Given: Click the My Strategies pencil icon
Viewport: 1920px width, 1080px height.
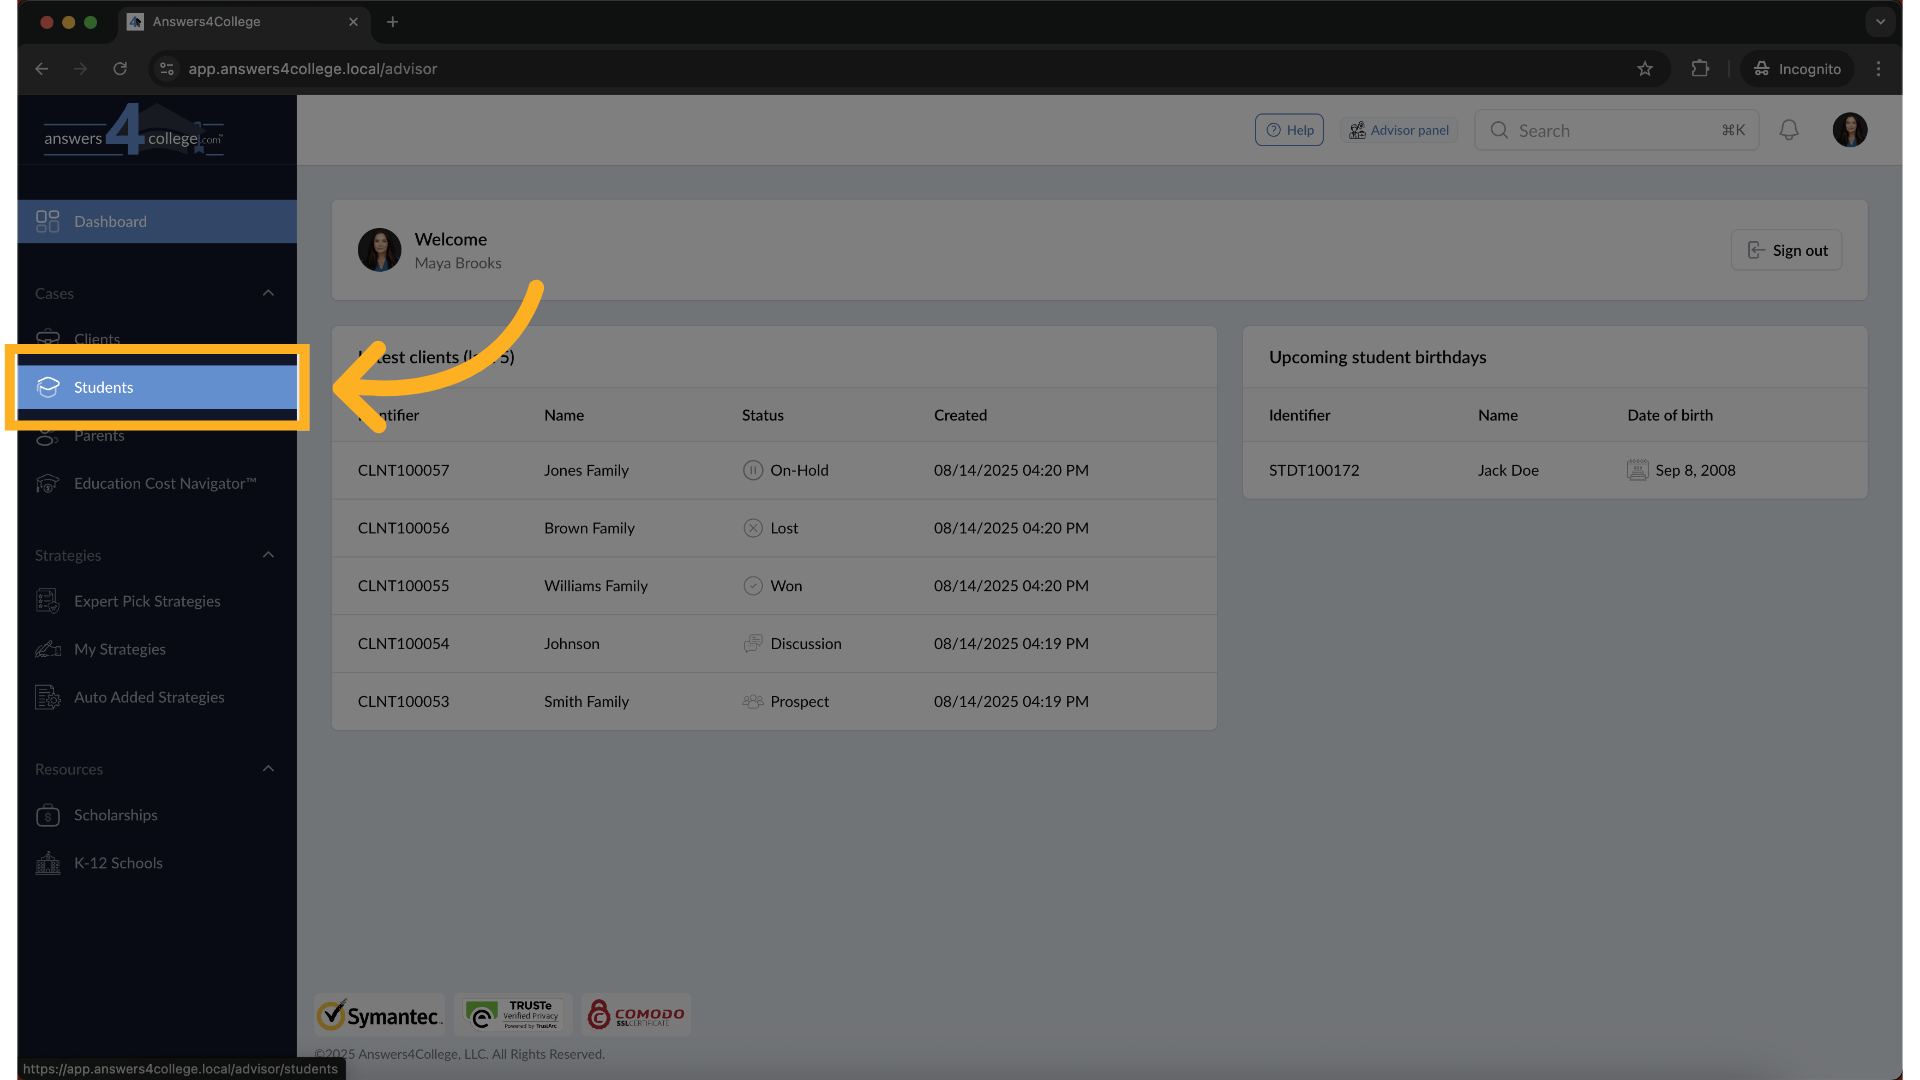Looking at the screenshot, I should pos(47,650).
